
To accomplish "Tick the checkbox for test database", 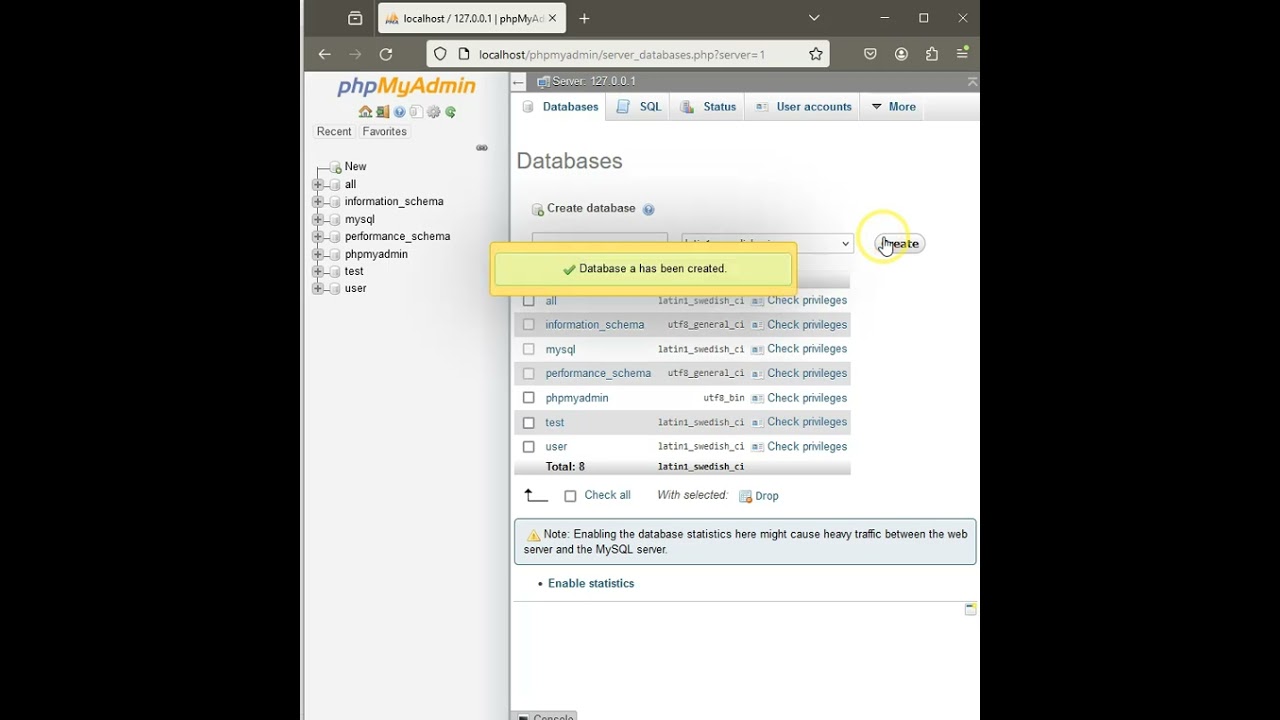I will pos(529,422).
